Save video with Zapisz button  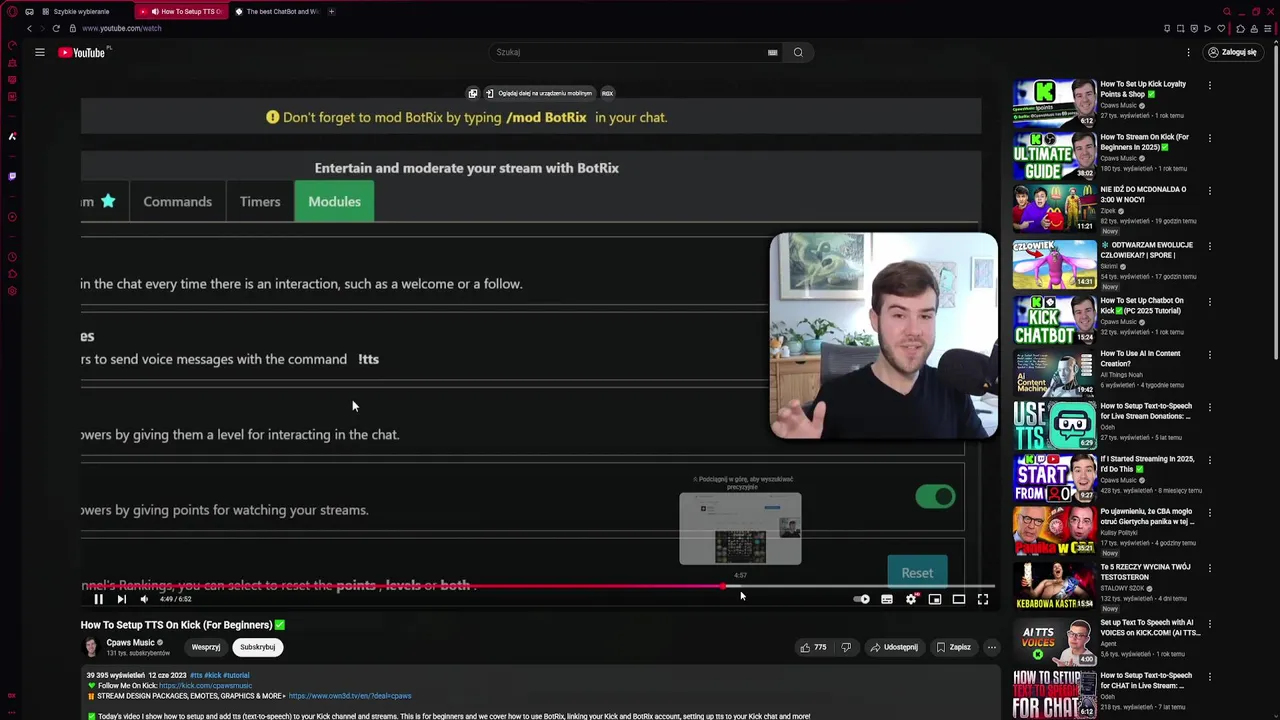953,647
